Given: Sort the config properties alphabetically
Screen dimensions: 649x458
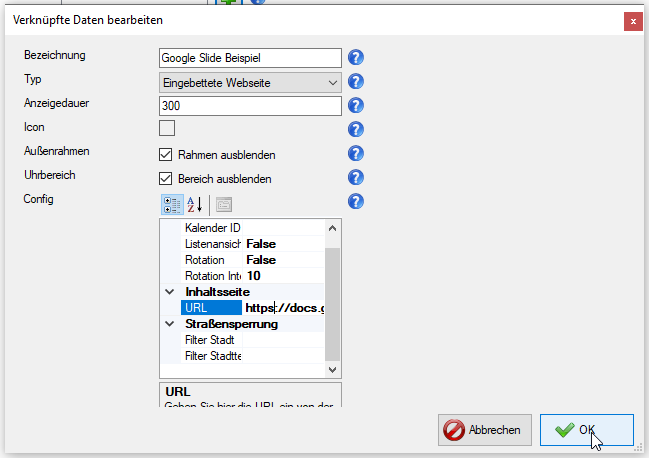Looking at the screenshot, I should pyautogui.click(x=195, y=204).
